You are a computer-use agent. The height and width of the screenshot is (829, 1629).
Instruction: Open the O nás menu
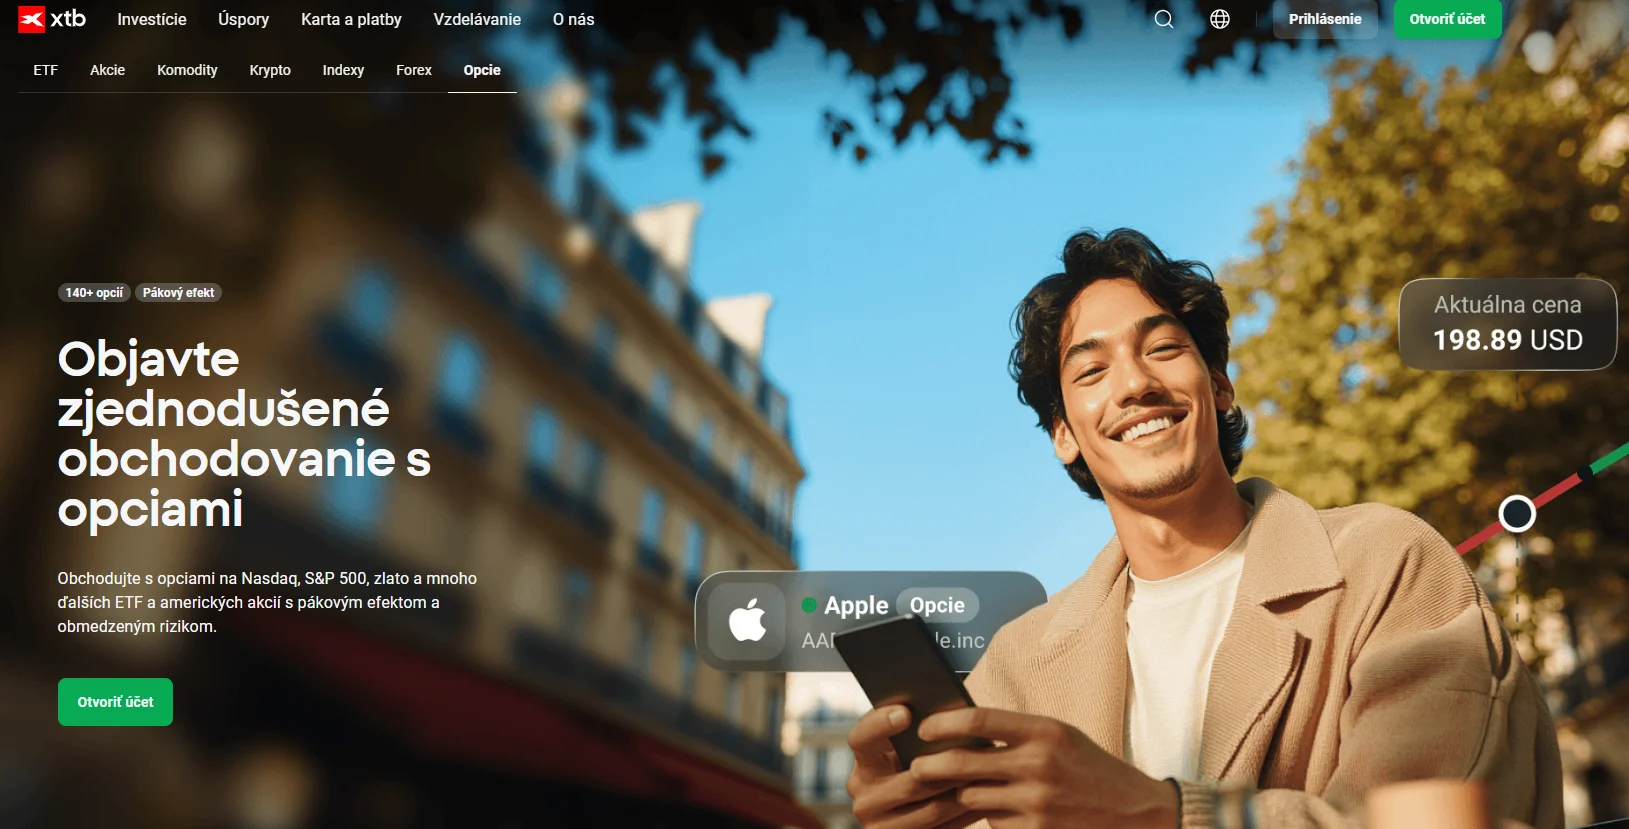click(x=574, y=19)
